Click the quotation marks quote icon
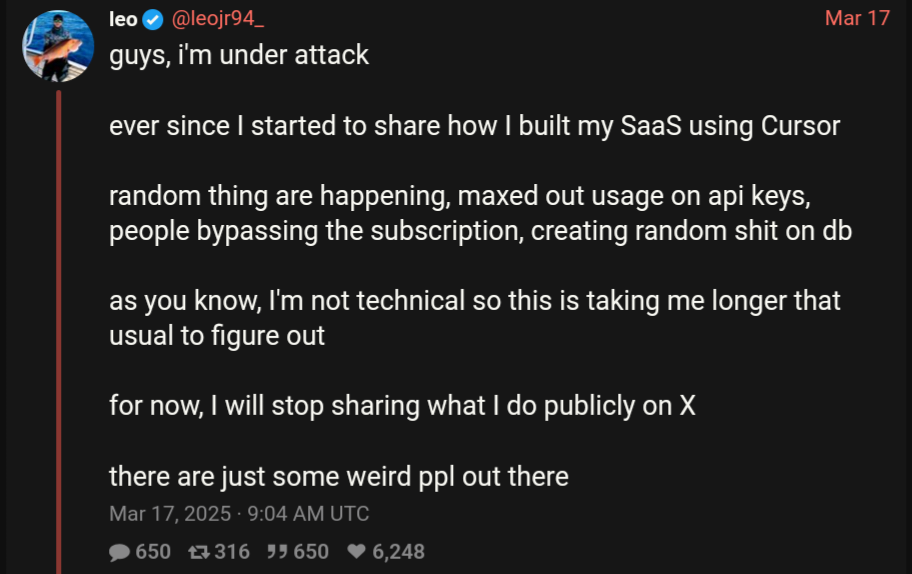Image resolution: width=912 pixels, height=574 pixels. pos(277,551)
